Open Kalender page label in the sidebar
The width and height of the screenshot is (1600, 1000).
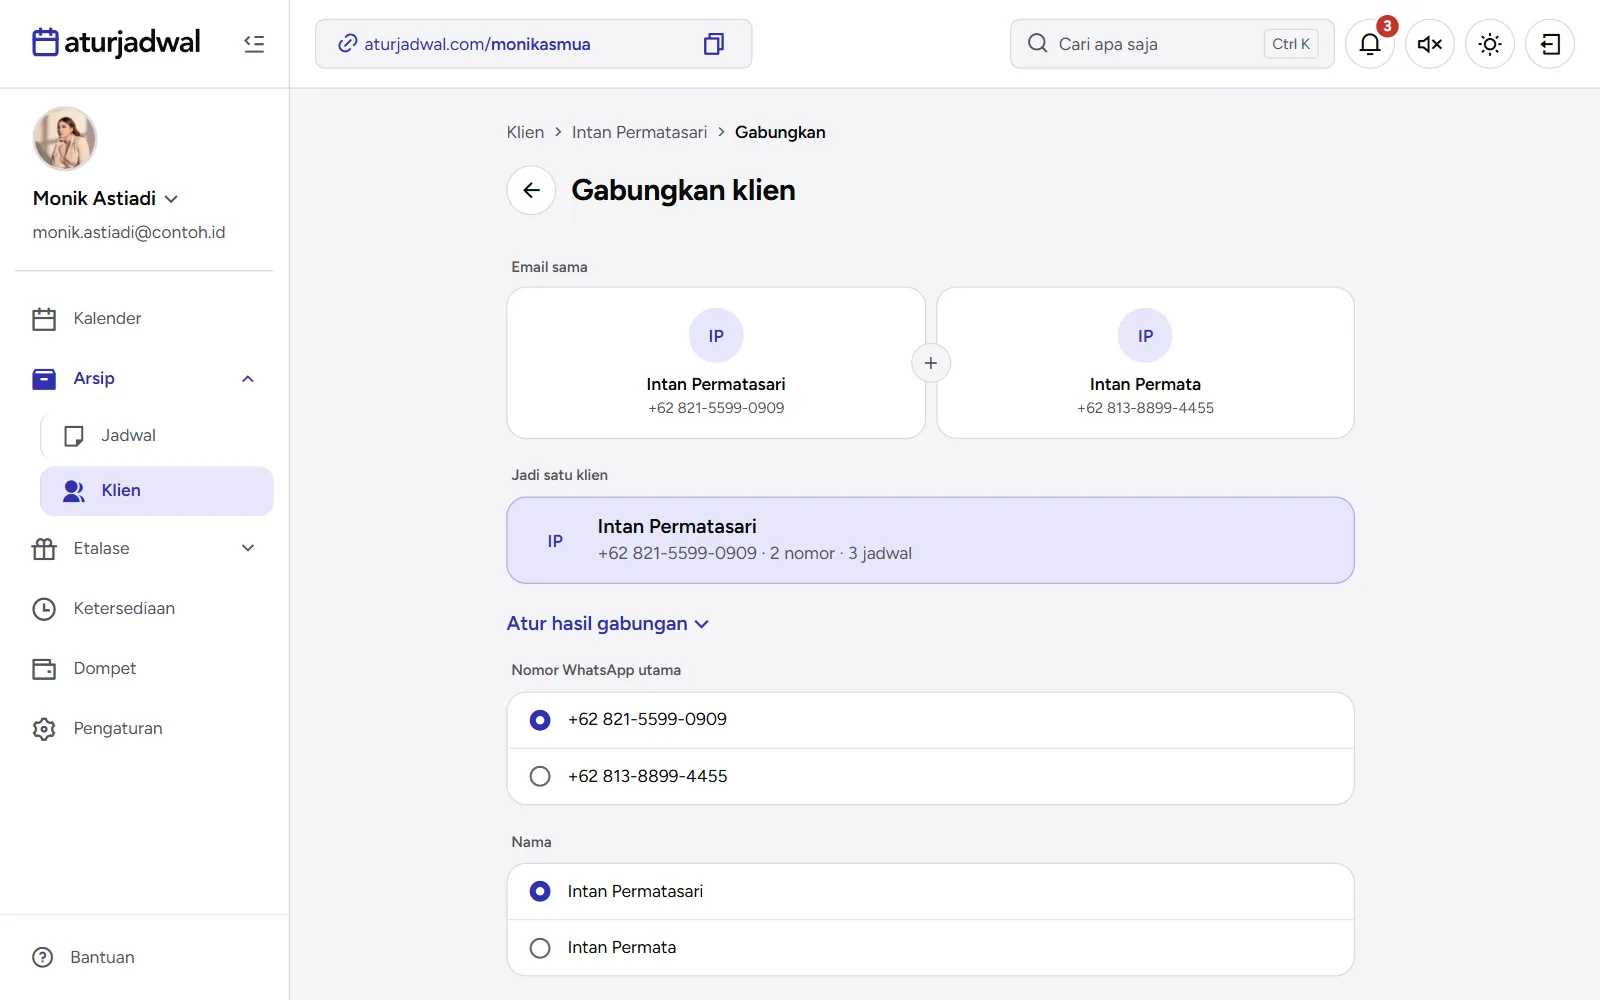[x=107, y=318]
